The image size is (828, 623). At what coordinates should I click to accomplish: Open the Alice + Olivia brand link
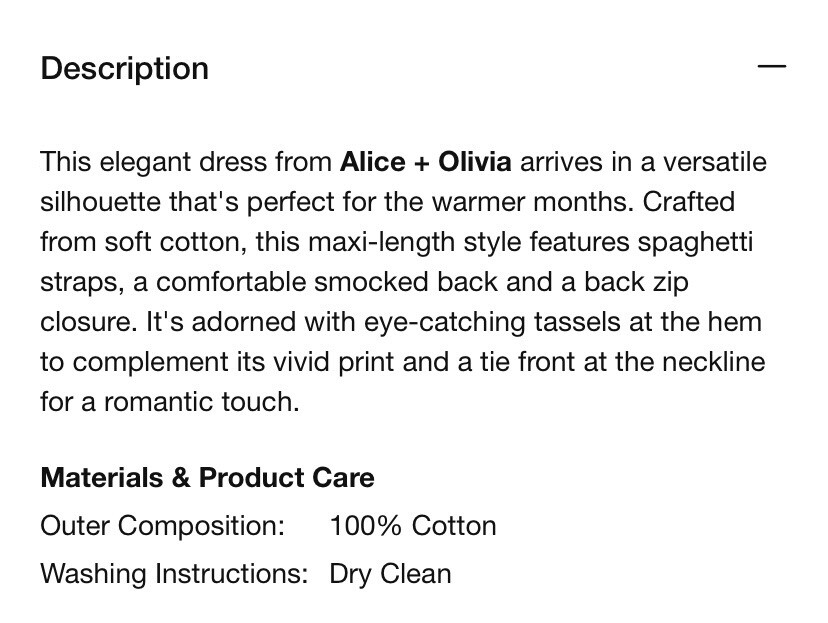(x=426, y=162)
